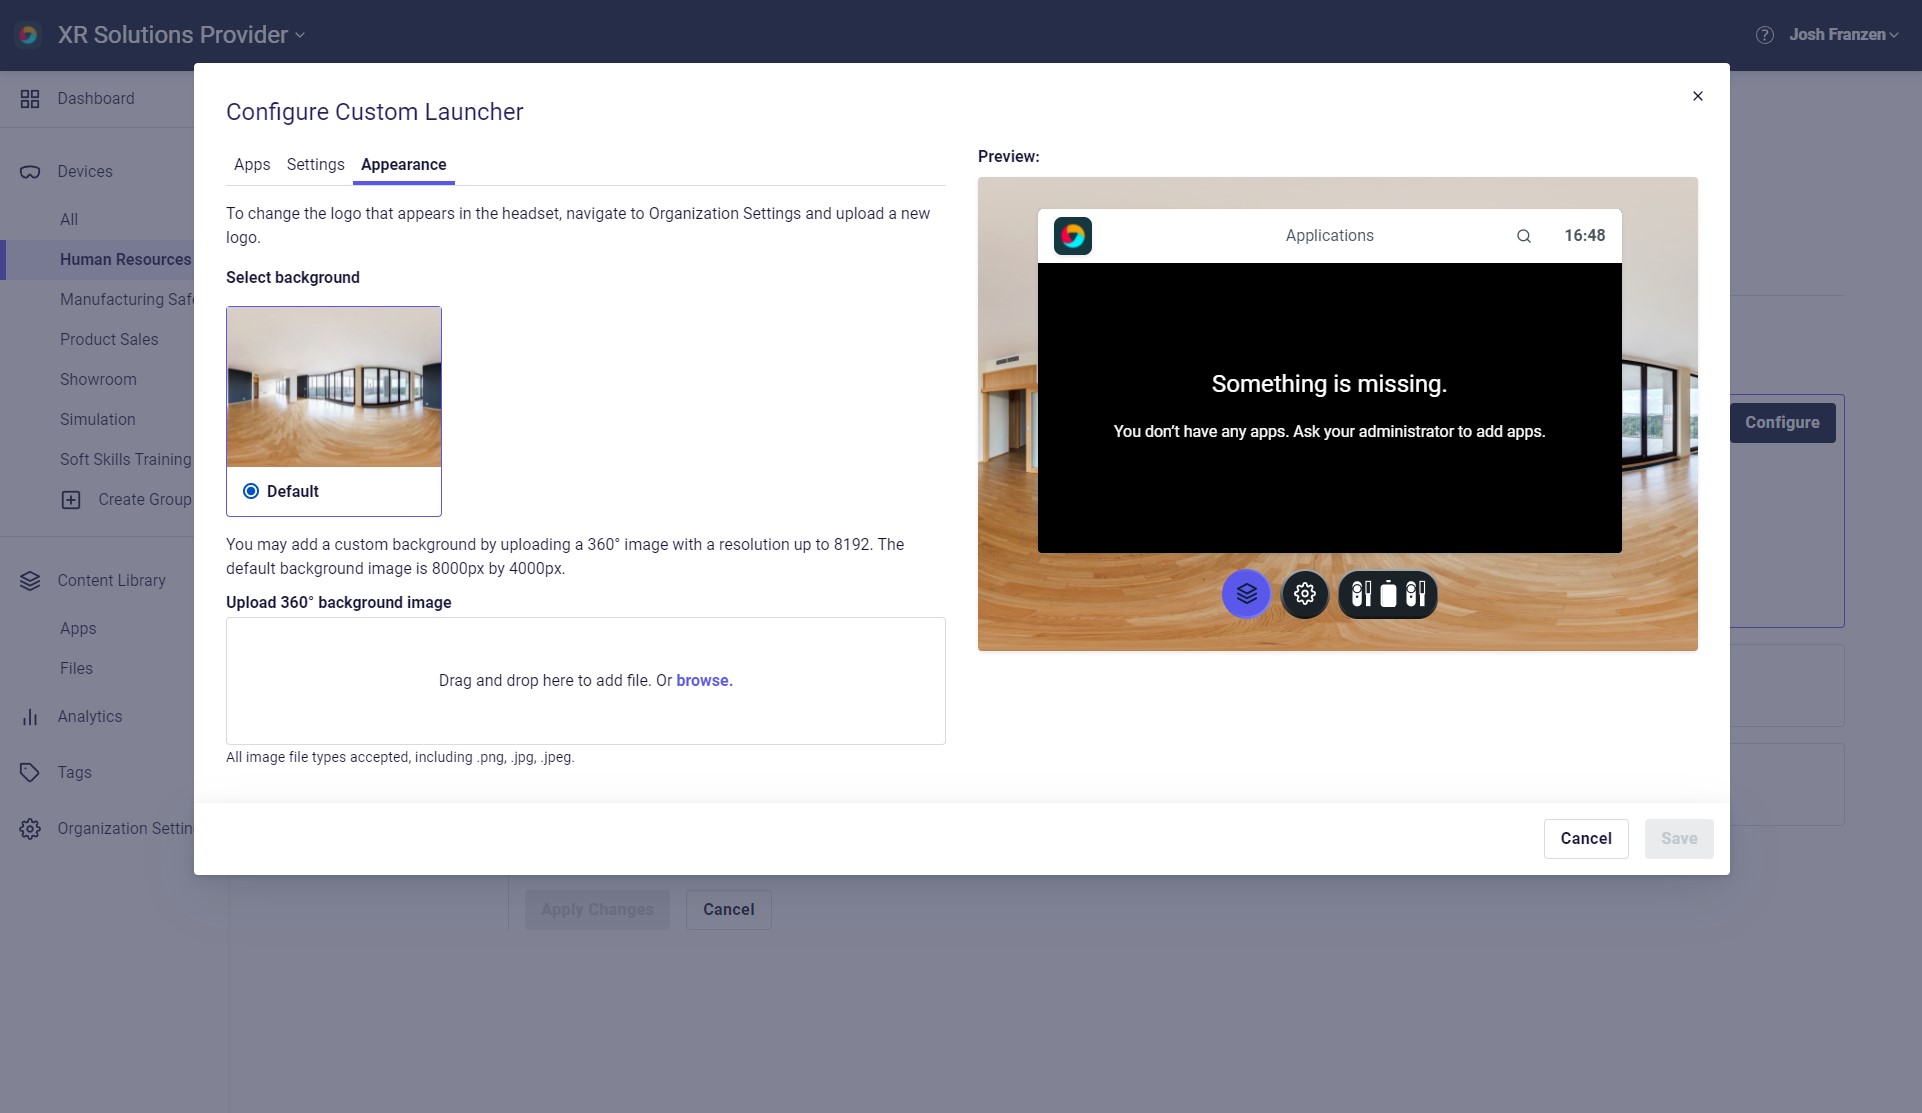Switch to the Settings tab
The image size is (1922, 1113).
[x=315, y=165]
